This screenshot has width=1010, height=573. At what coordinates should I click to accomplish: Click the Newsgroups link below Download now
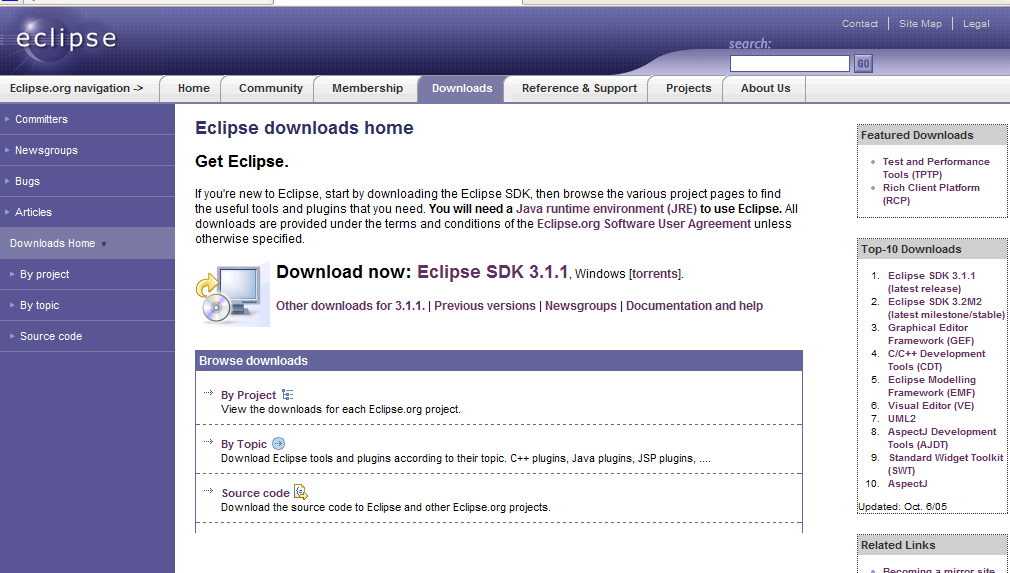click(x=581, y=306)
